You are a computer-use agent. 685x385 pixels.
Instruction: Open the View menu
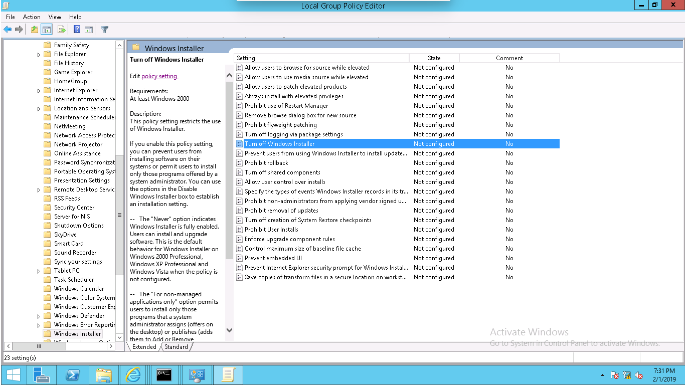[55, 17]
